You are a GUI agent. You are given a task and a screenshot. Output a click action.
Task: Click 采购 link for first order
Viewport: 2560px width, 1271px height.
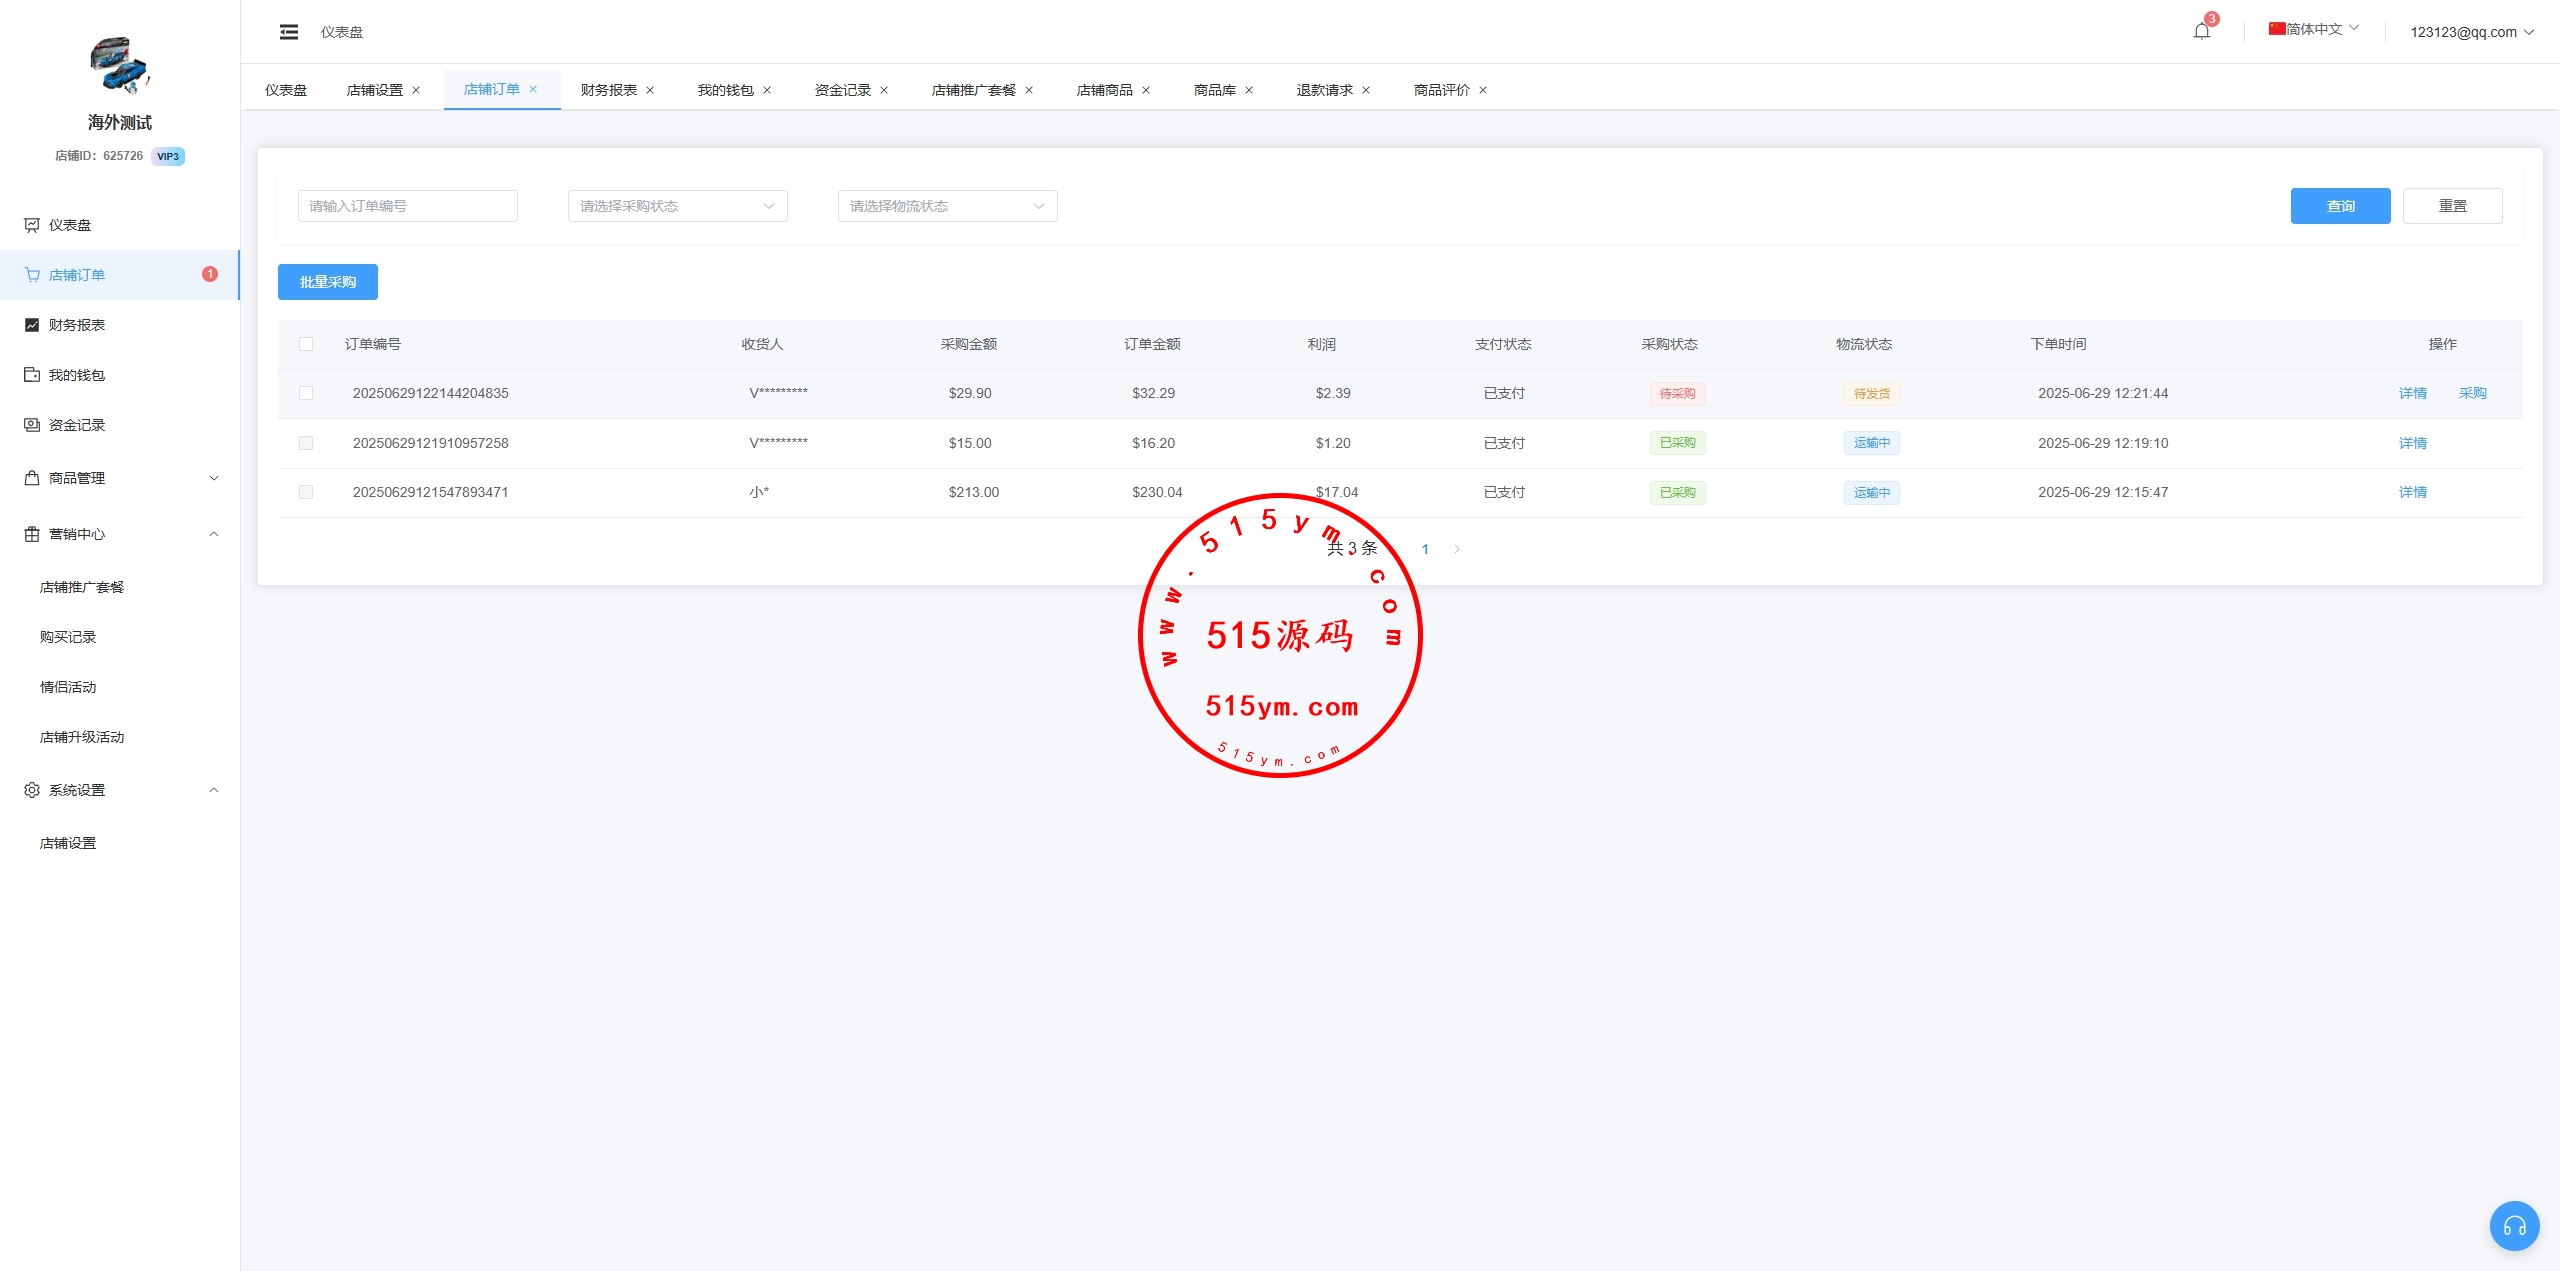[2472, 393]
